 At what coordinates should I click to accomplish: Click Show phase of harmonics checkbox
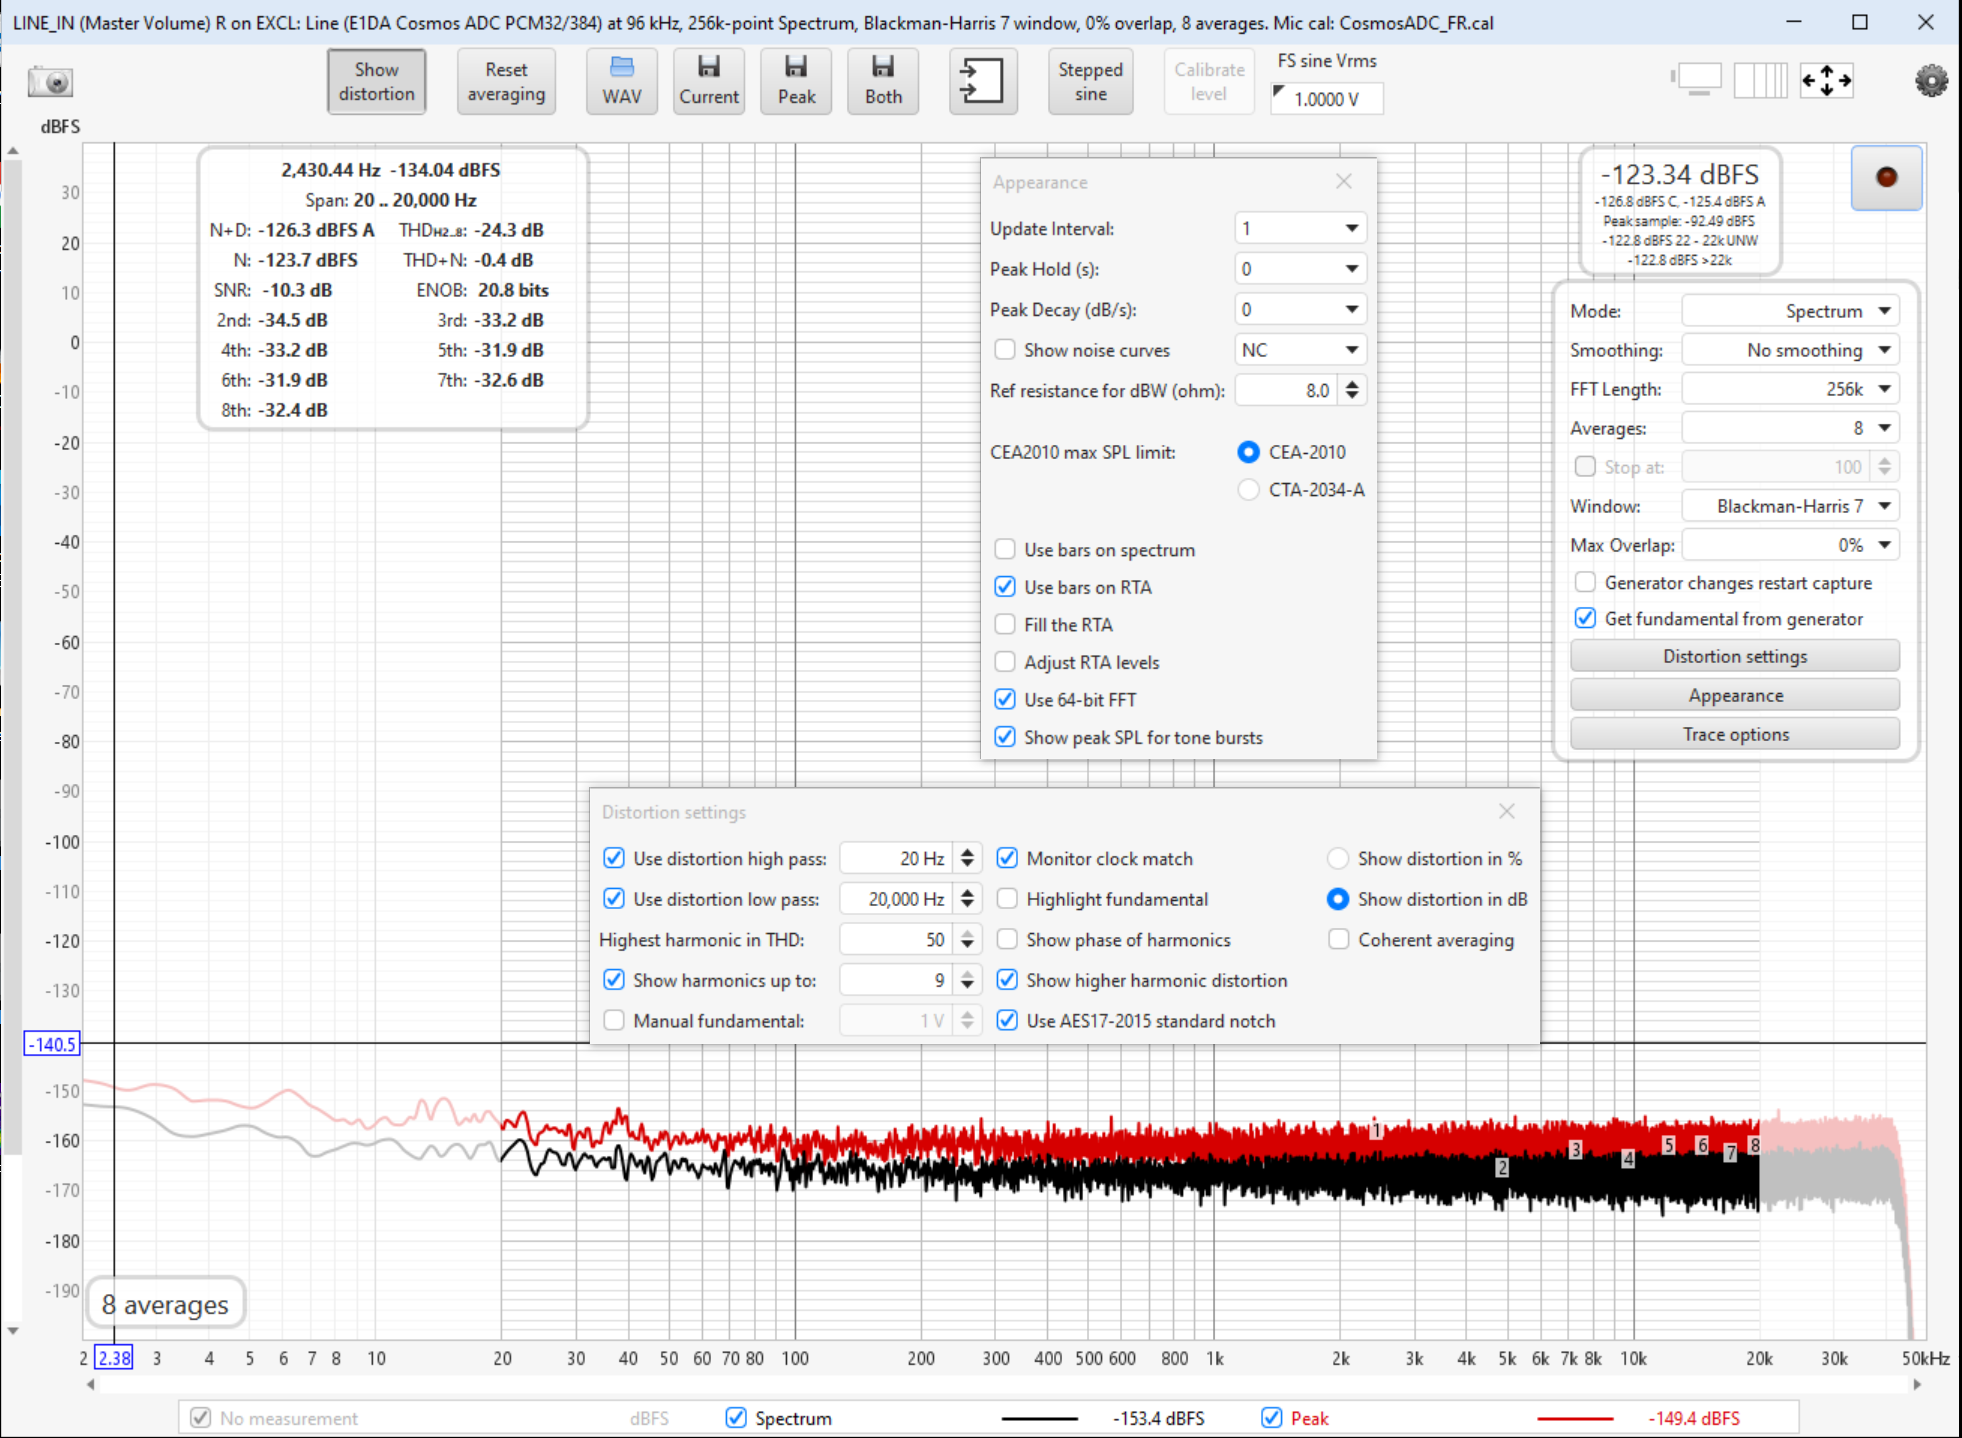(1007, 940)
